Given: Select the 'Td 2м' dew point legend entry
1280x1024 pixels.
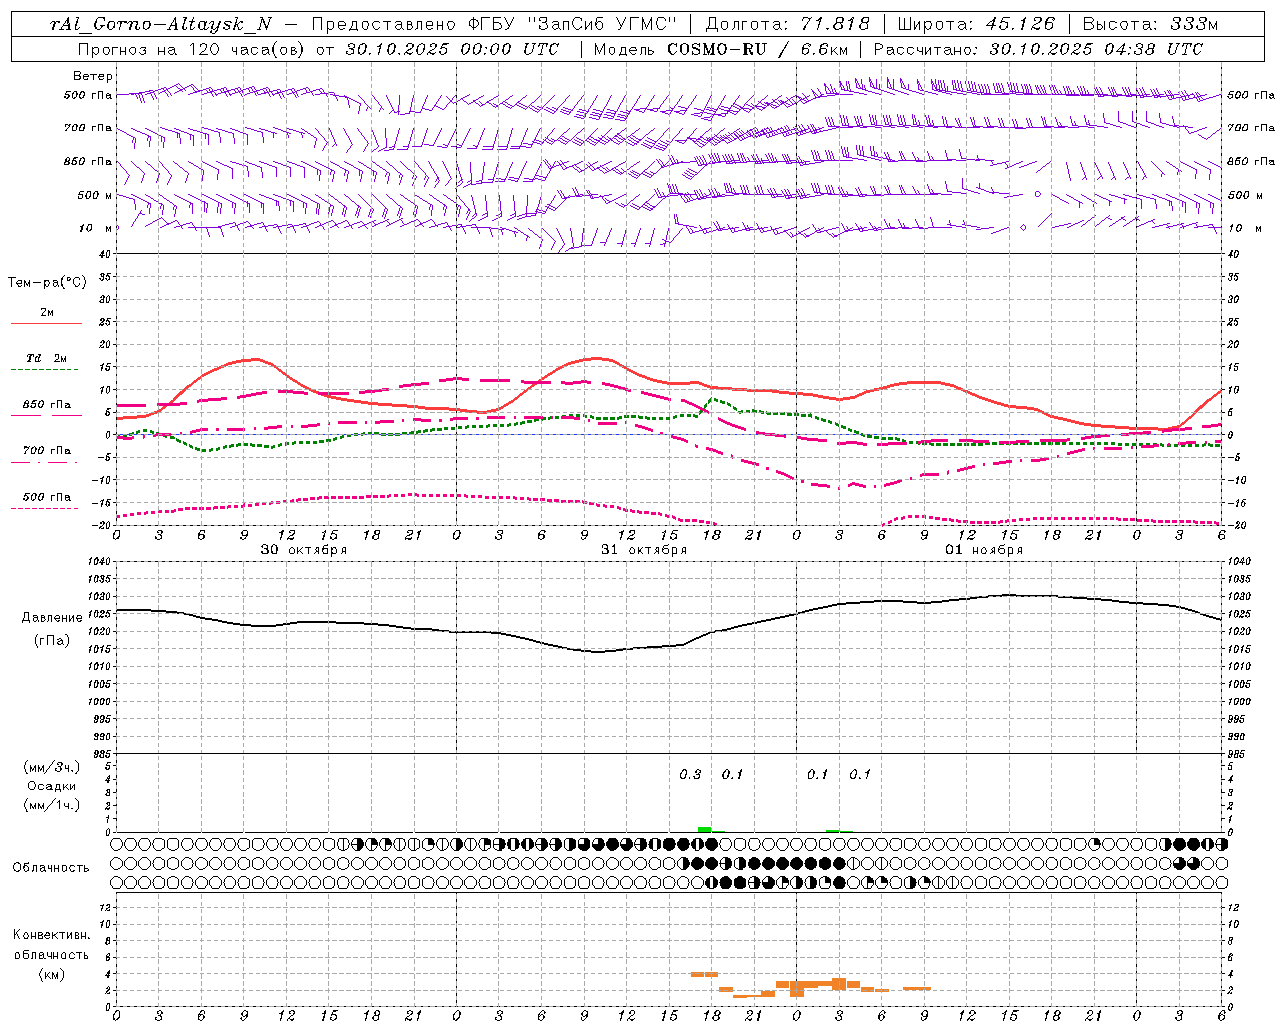Looking at the screenshot, I should (47, 358).
